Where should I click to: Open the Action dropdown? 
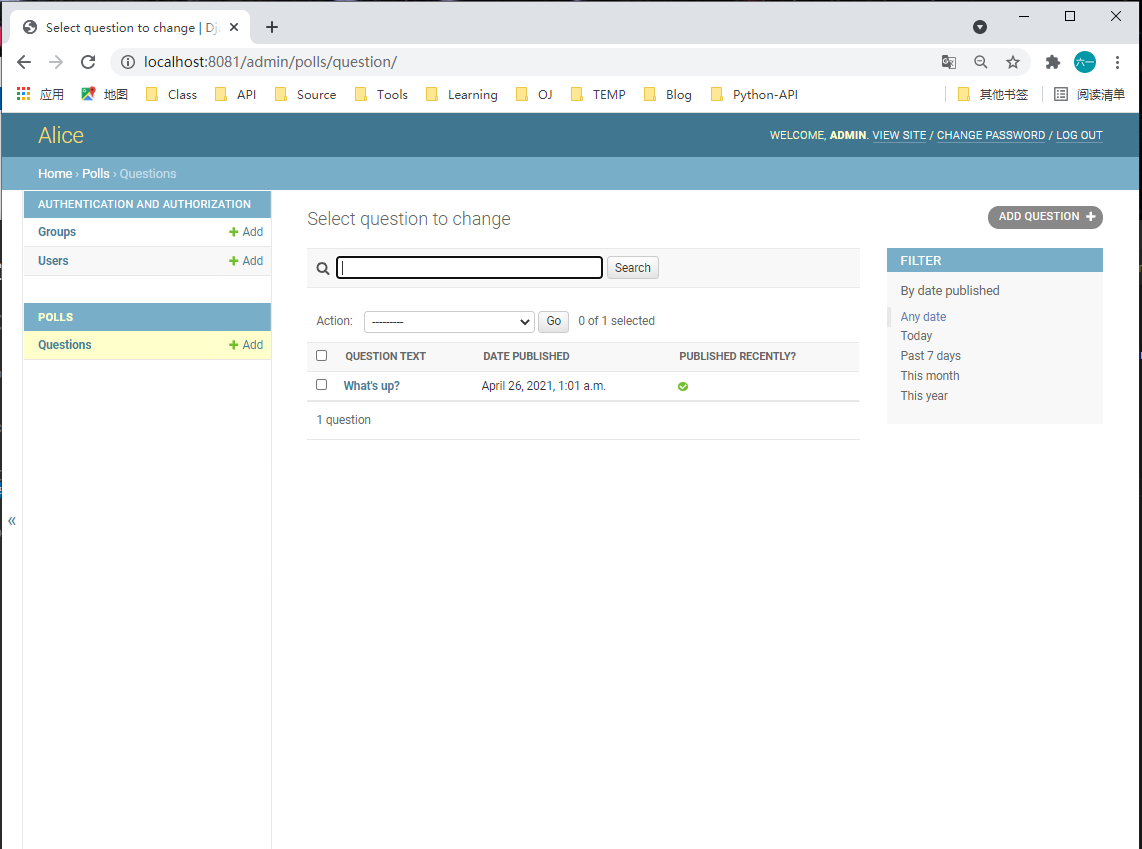click(449, 321)
